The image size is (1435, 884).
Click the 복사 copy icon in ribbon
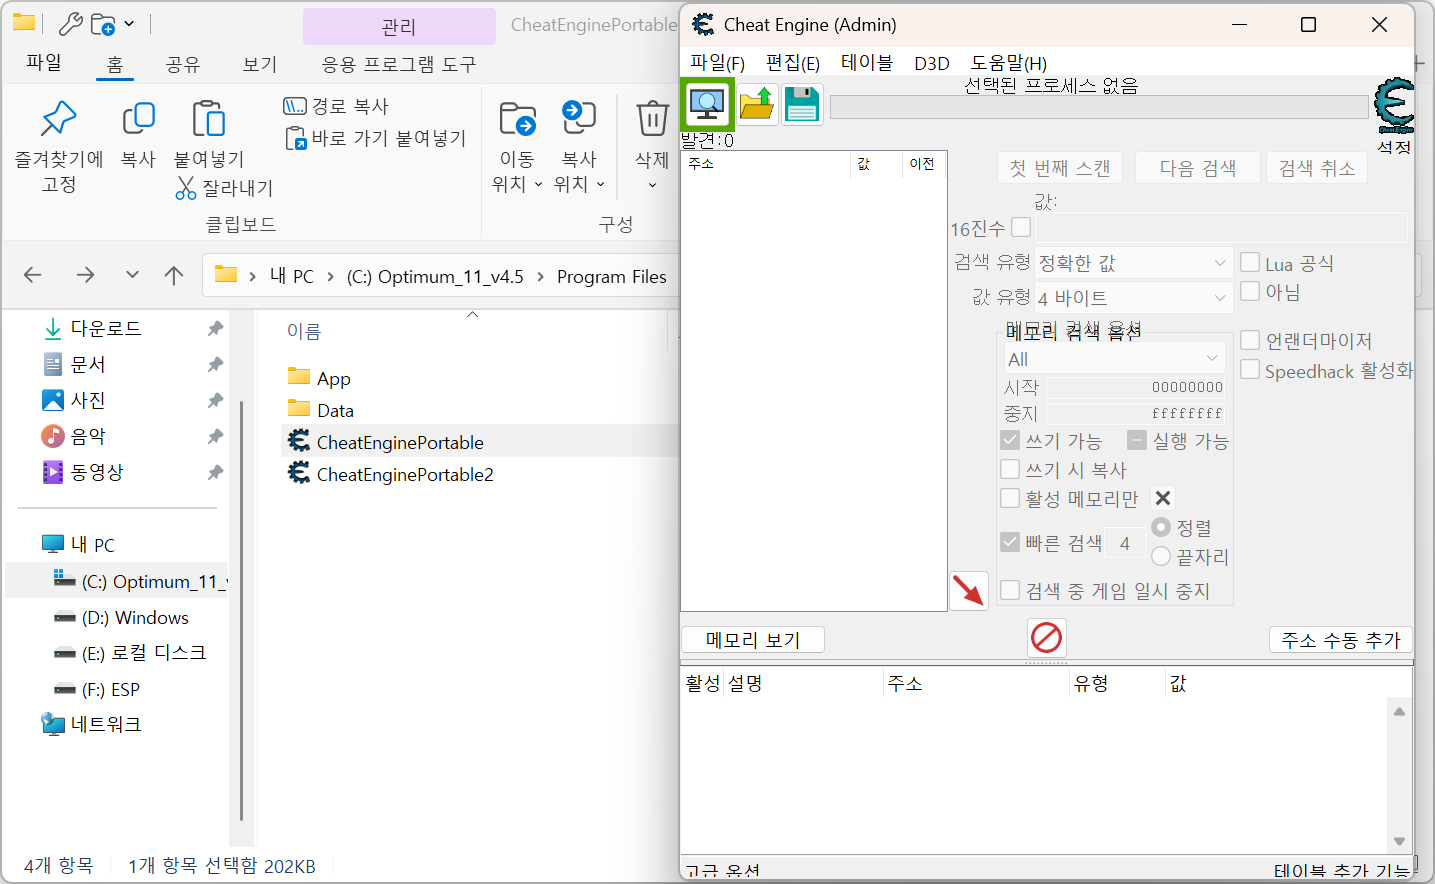138,119
